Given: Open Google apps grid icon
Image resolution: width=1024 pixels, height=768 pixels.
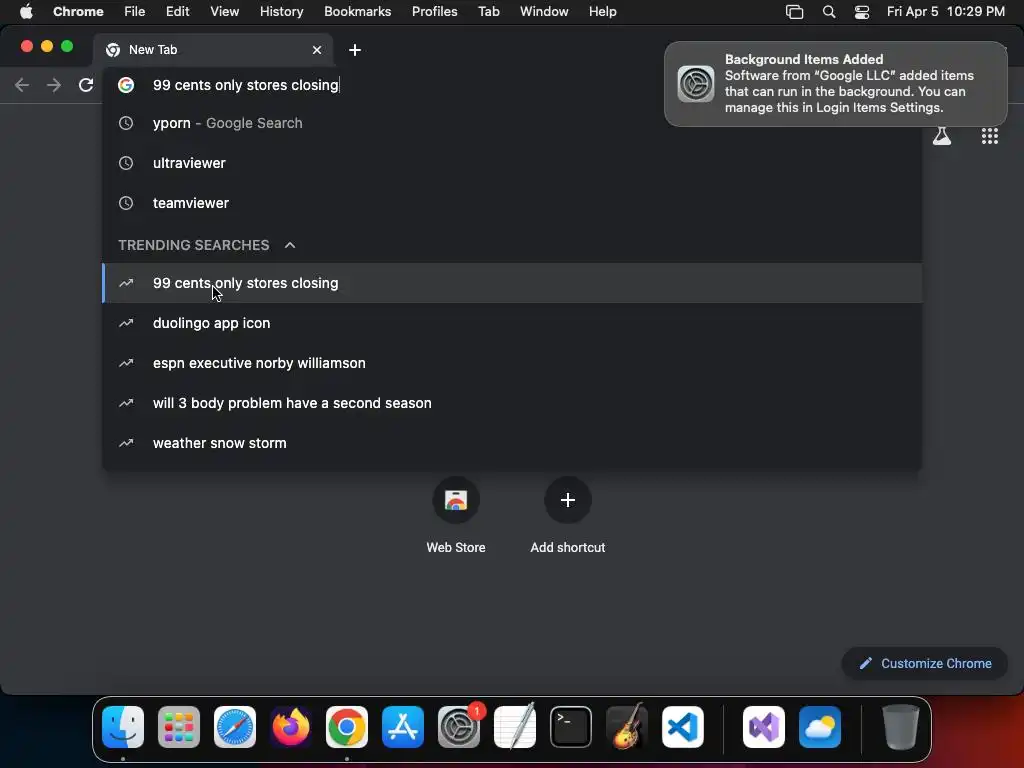Looking at the screenshot, I should (989, 136).
